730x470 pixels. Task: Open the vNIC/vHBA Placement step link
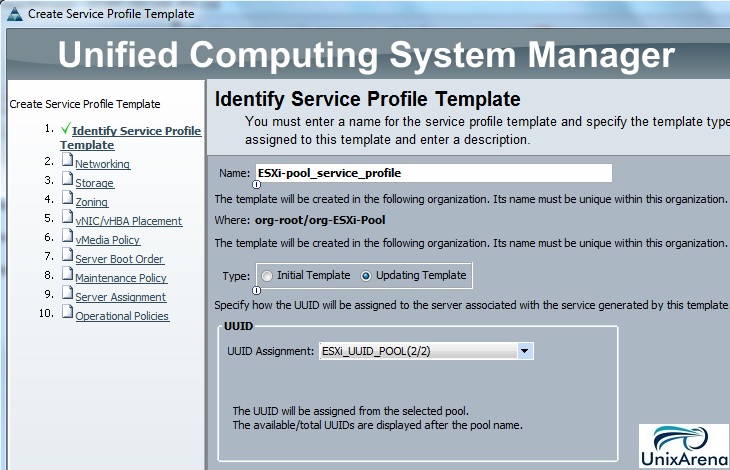point(128,221)
